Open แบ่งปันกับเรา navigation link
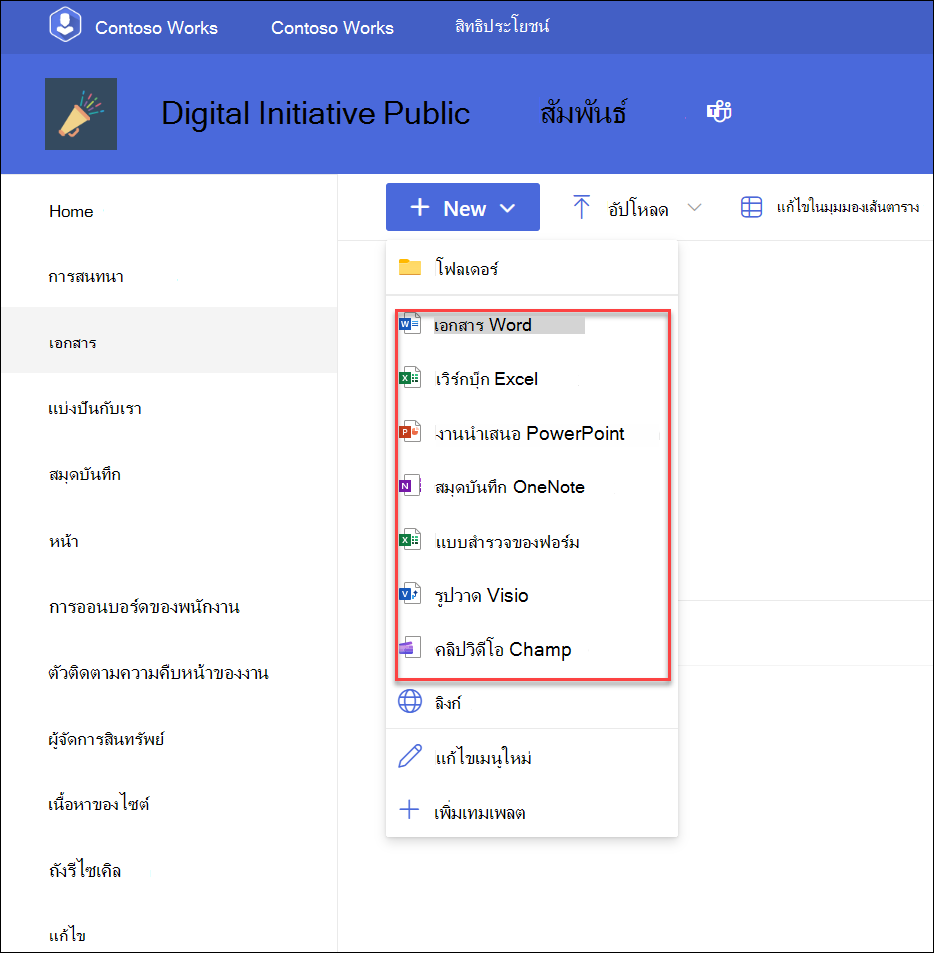 point(95,408)
